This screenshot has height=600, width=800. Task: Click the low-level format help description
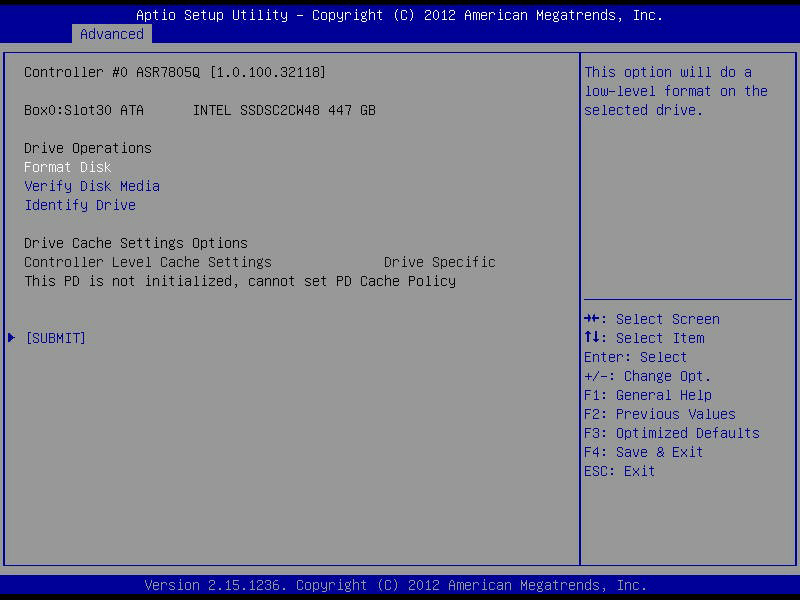676,91
